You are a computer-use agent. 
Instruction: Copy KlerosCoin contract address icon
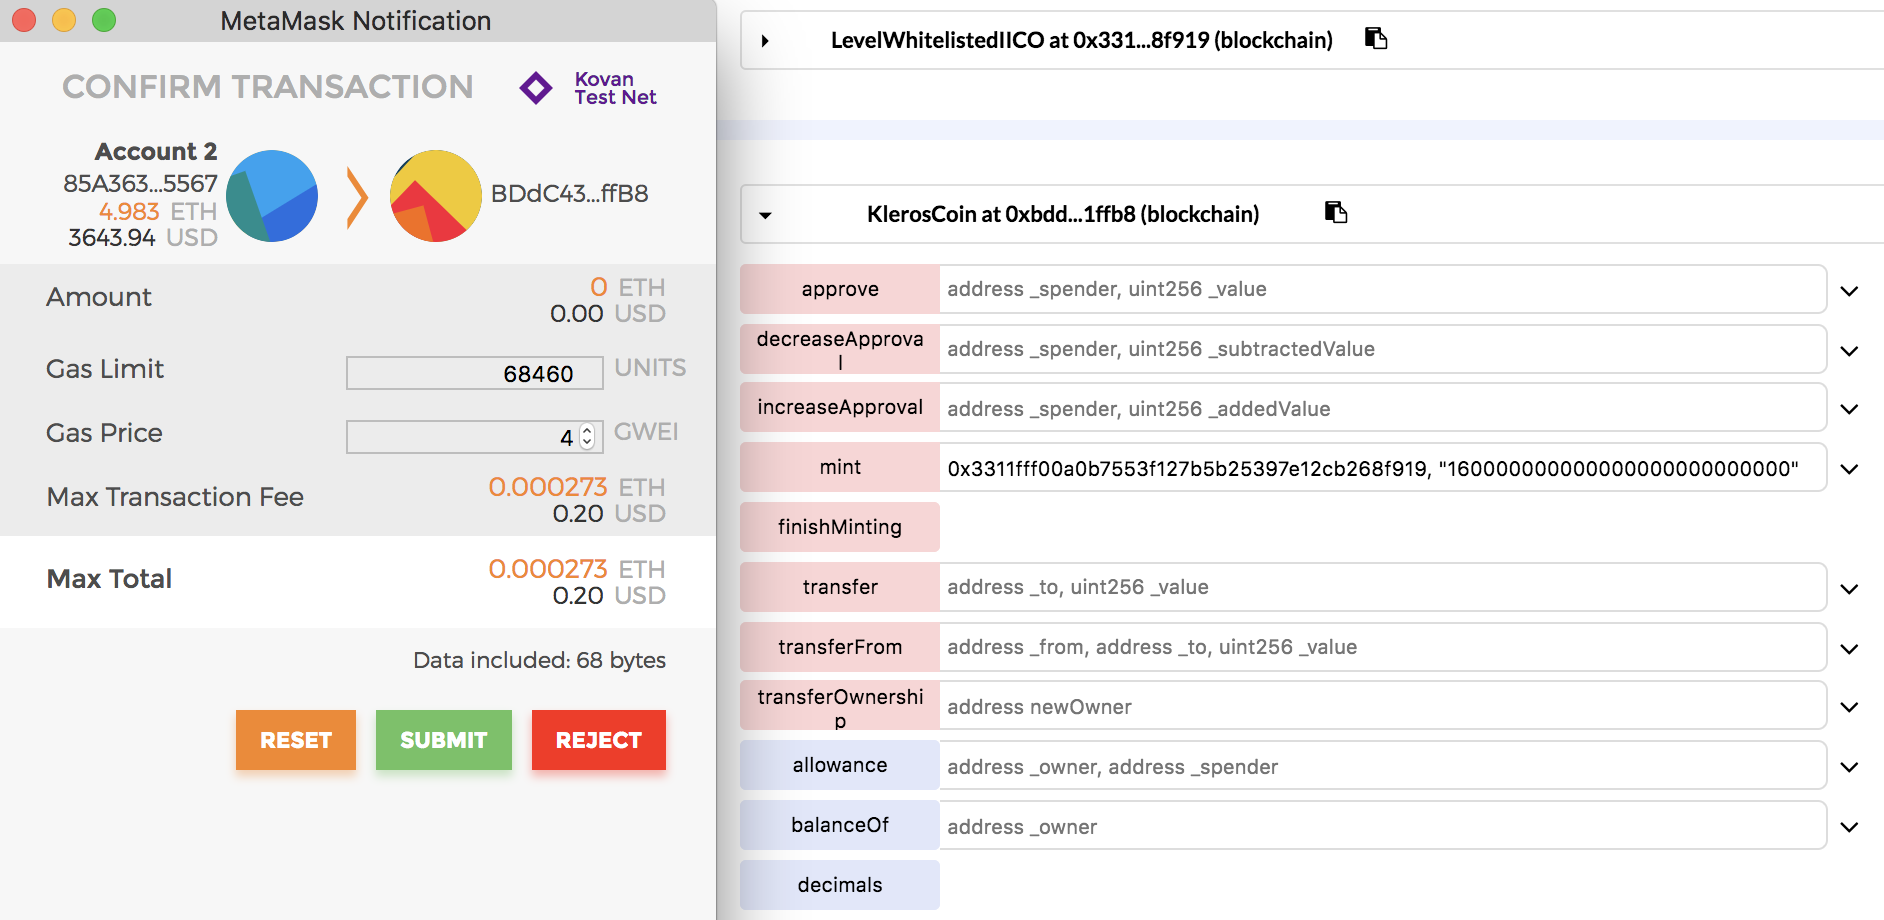pos(1336,212)
